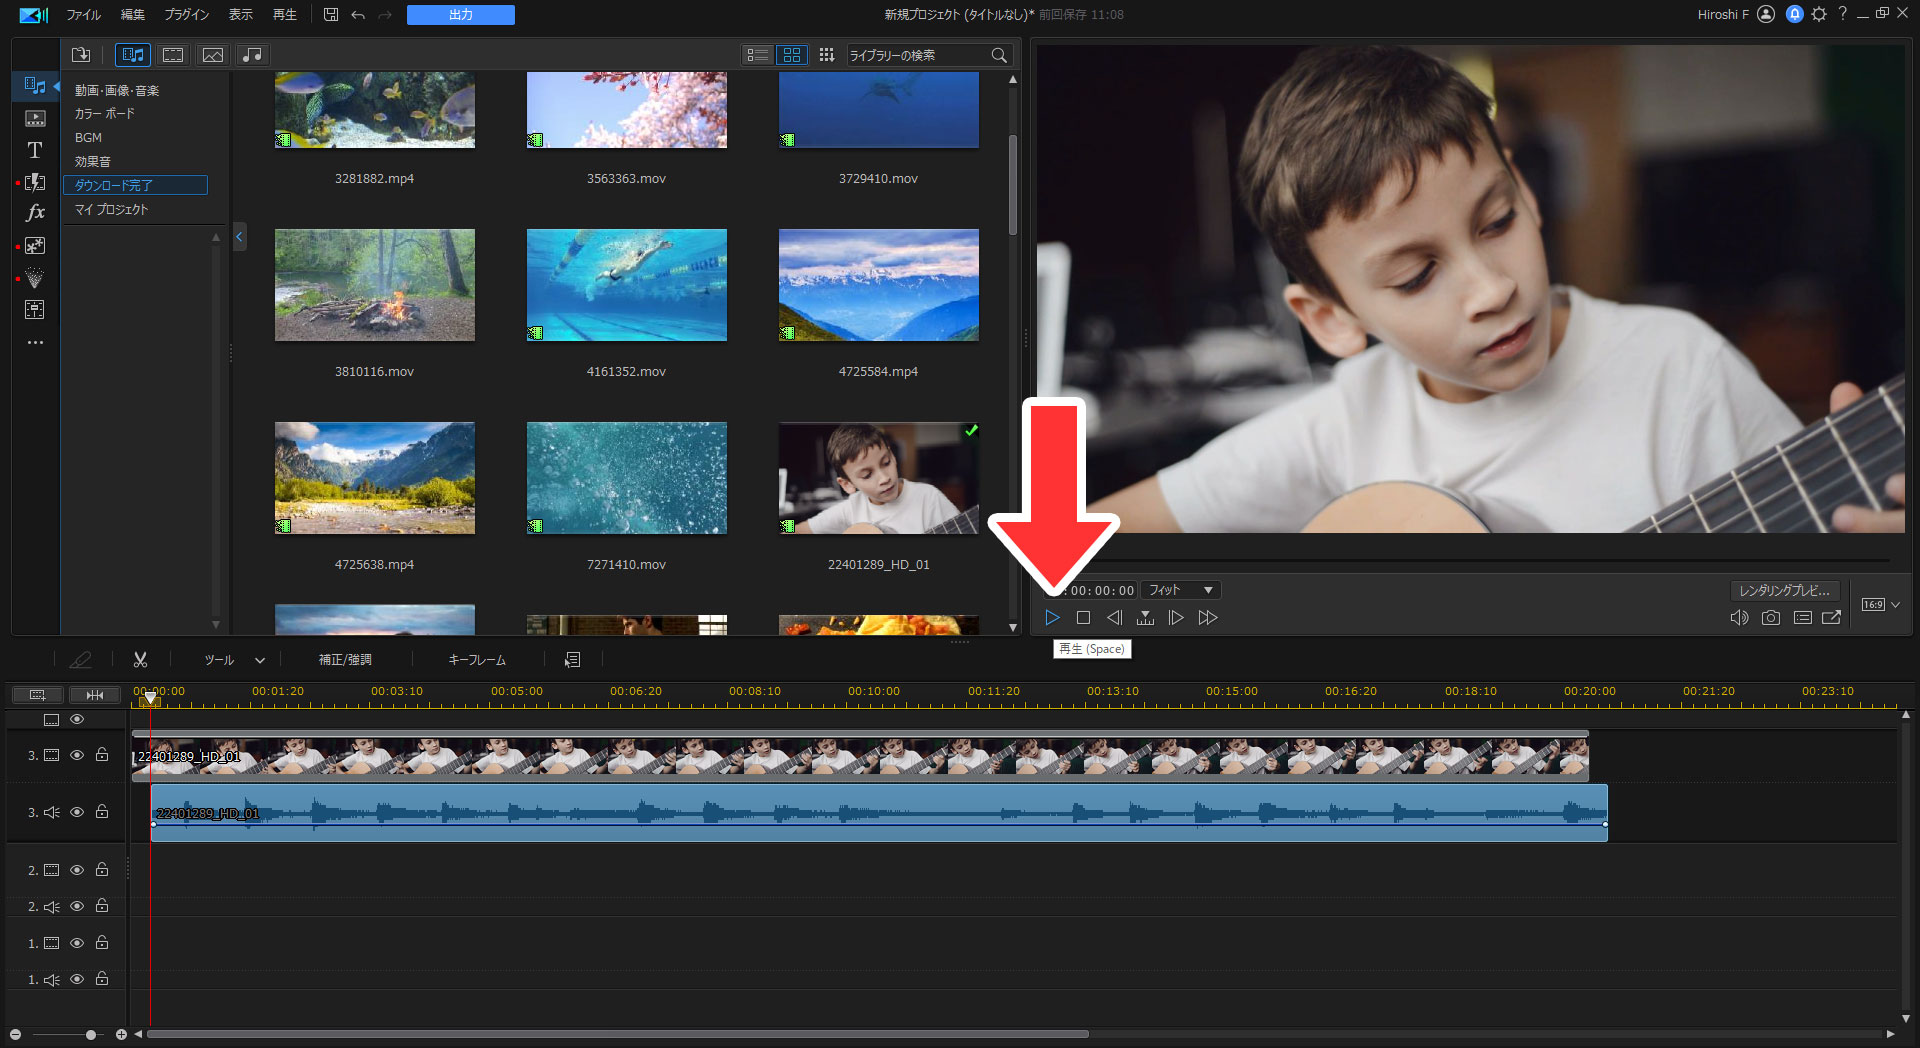This screenshot has height=1048, width=1920.
Task: Click the timeline horizontal scrollbar
Action: coord(618,1034)
